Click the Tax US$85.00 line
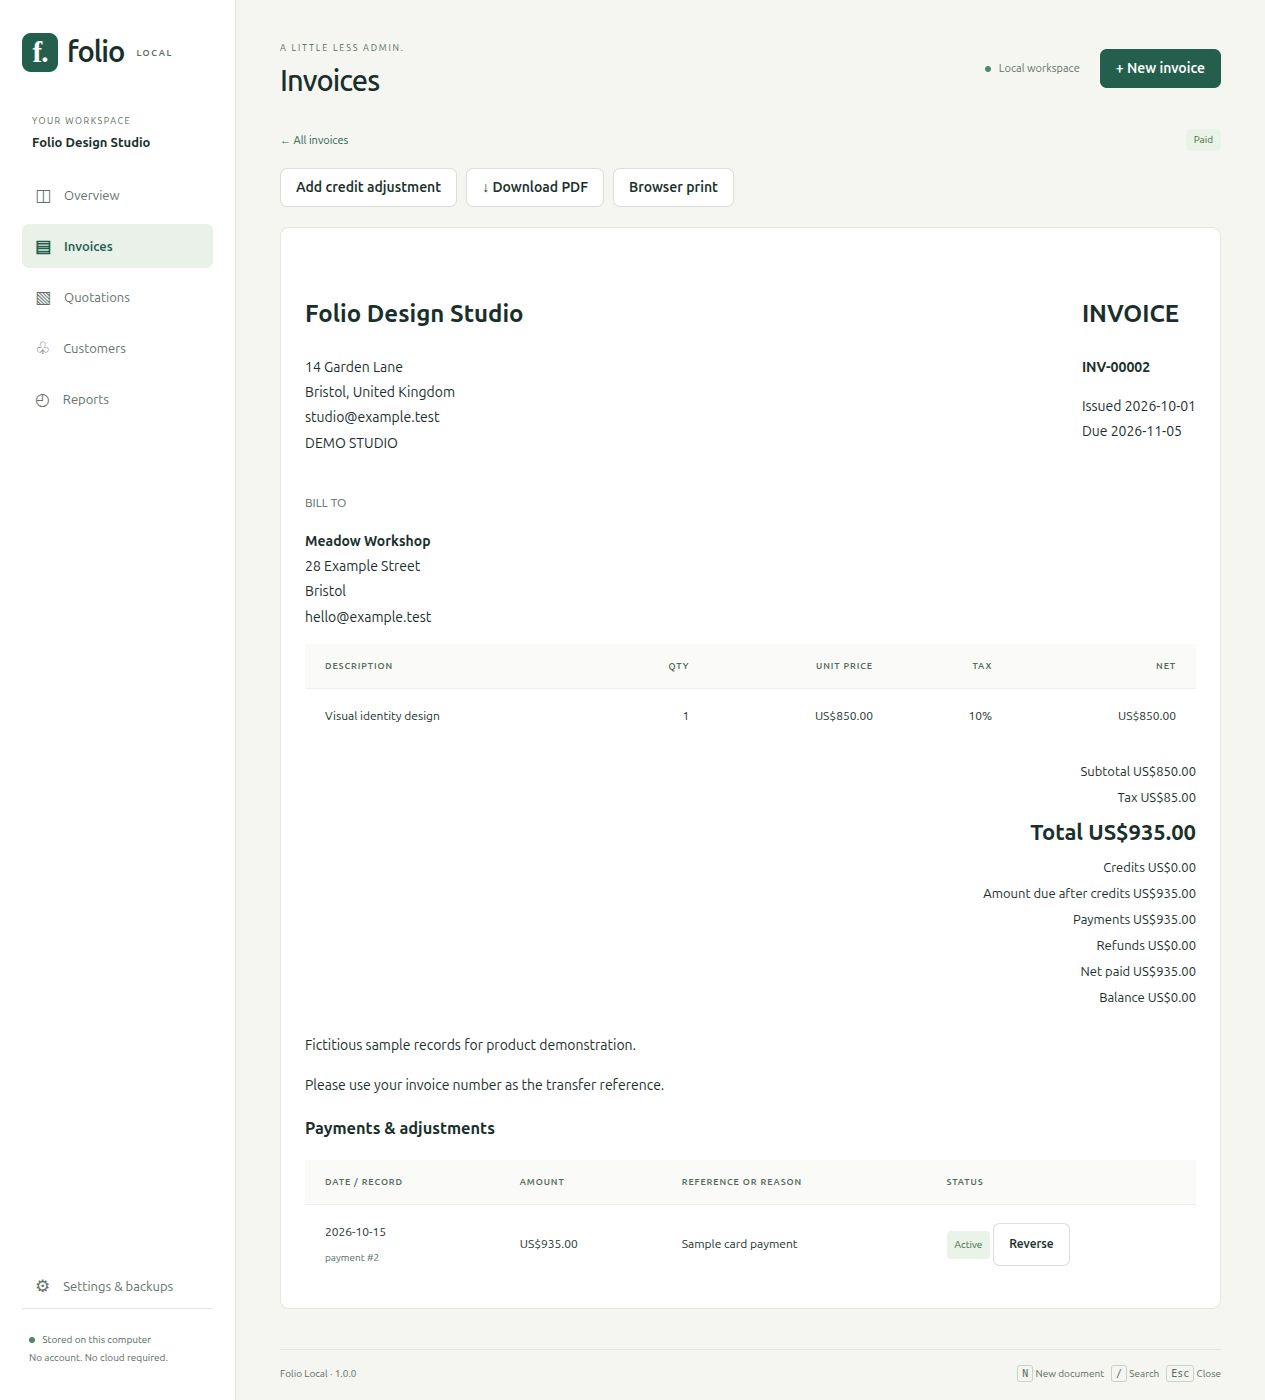This screenshot has width=1265, height=1400. (1156, 798)
